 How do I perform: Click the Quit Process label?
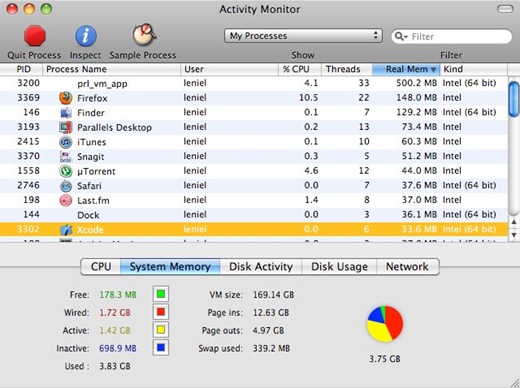pos(34,55)
